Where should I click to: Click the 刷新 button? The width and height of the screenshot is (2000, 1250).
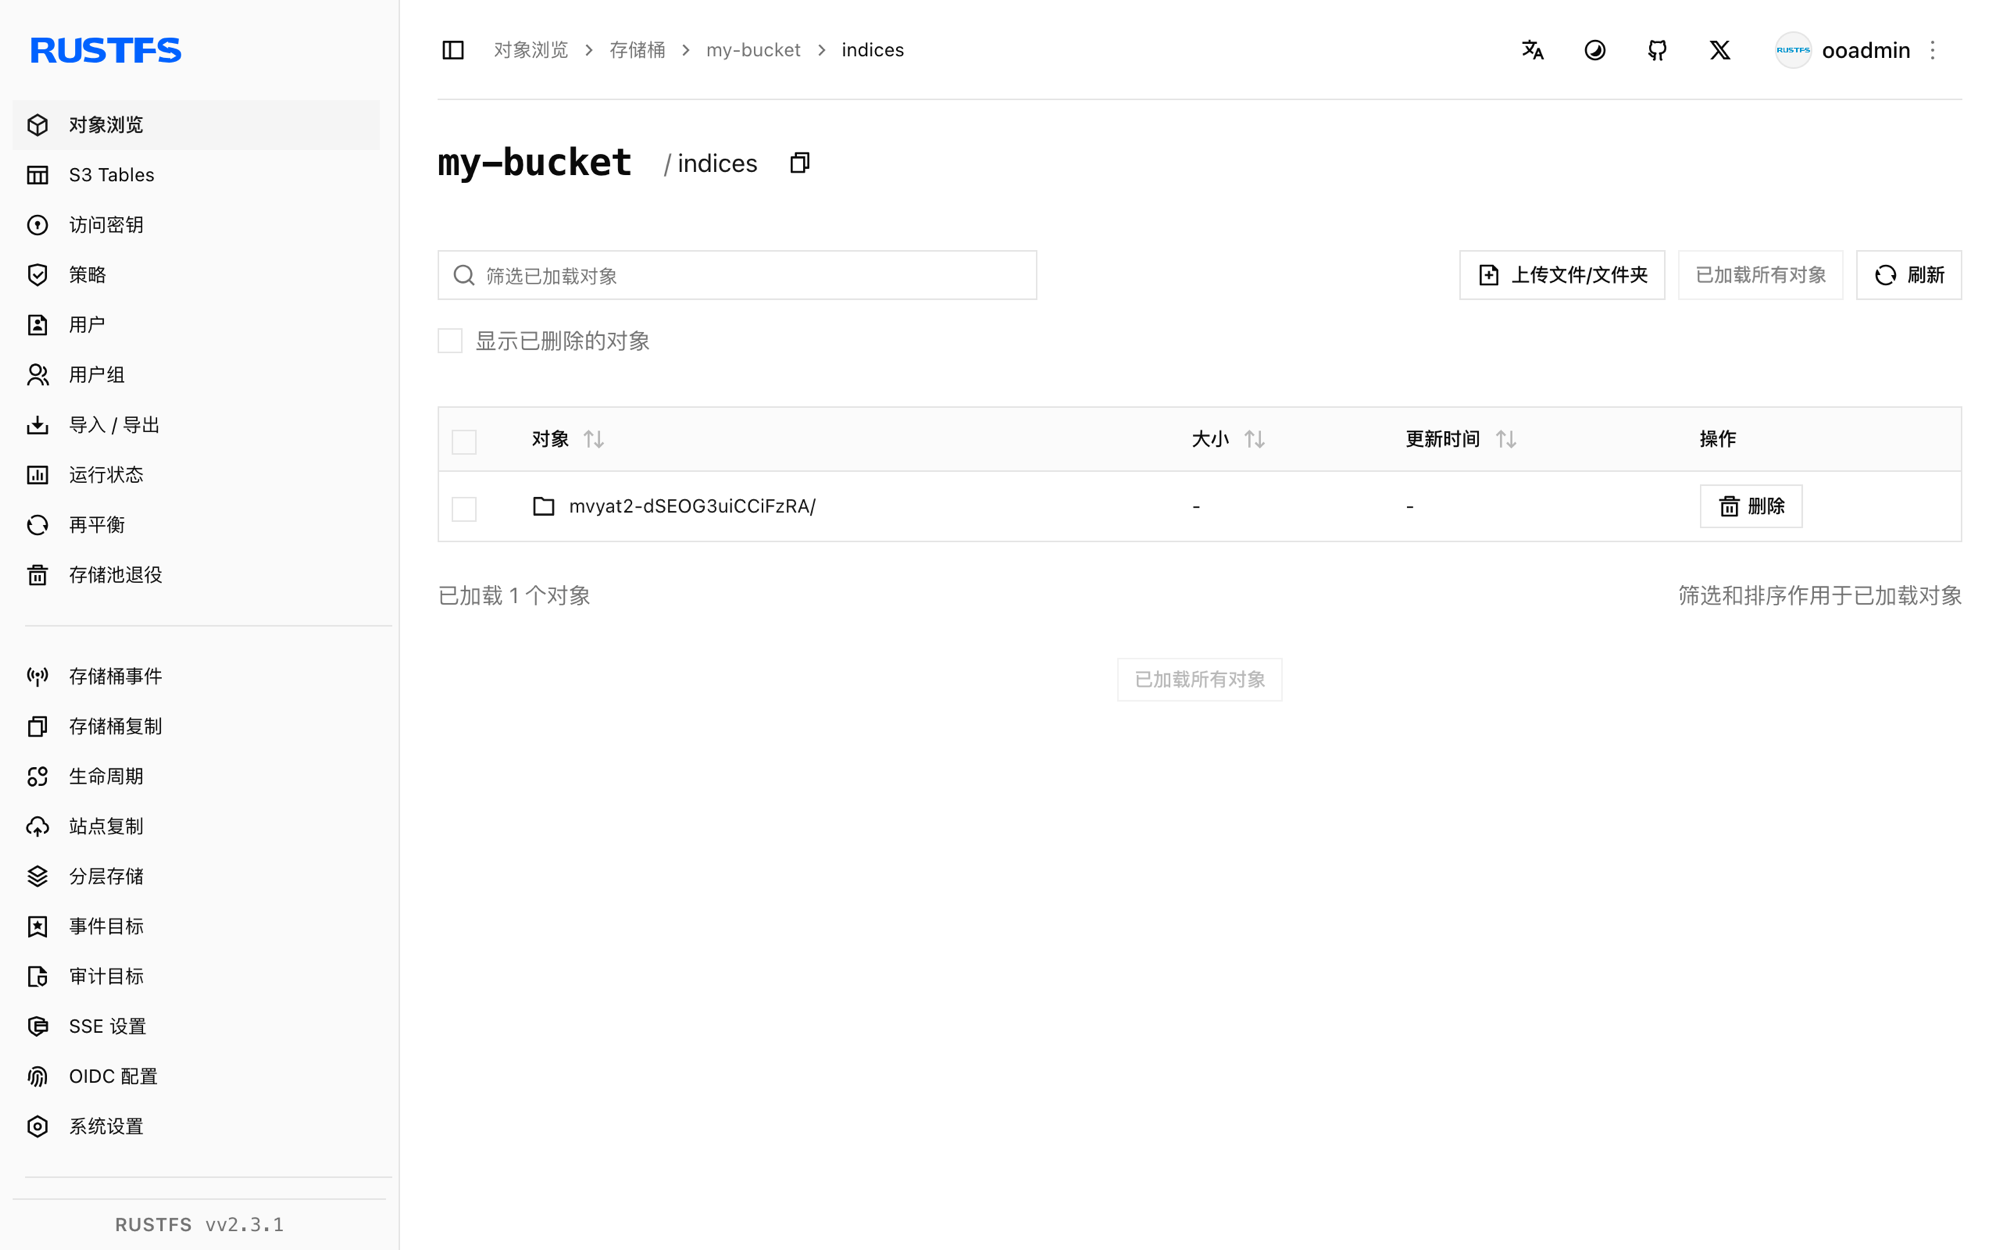click(1909, 275)
